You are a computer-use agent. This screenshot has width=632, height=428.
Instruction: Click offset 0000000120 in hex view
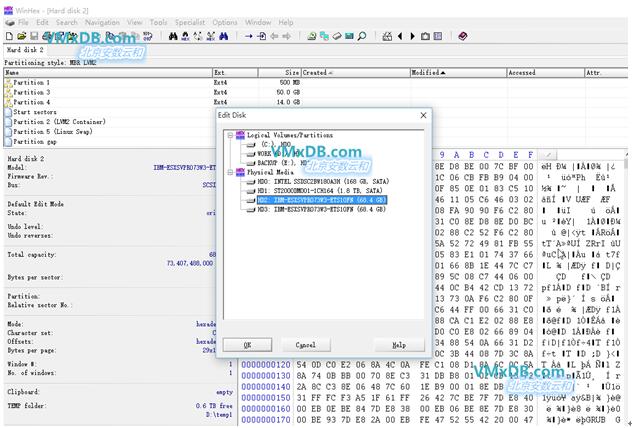click(266, 365)
